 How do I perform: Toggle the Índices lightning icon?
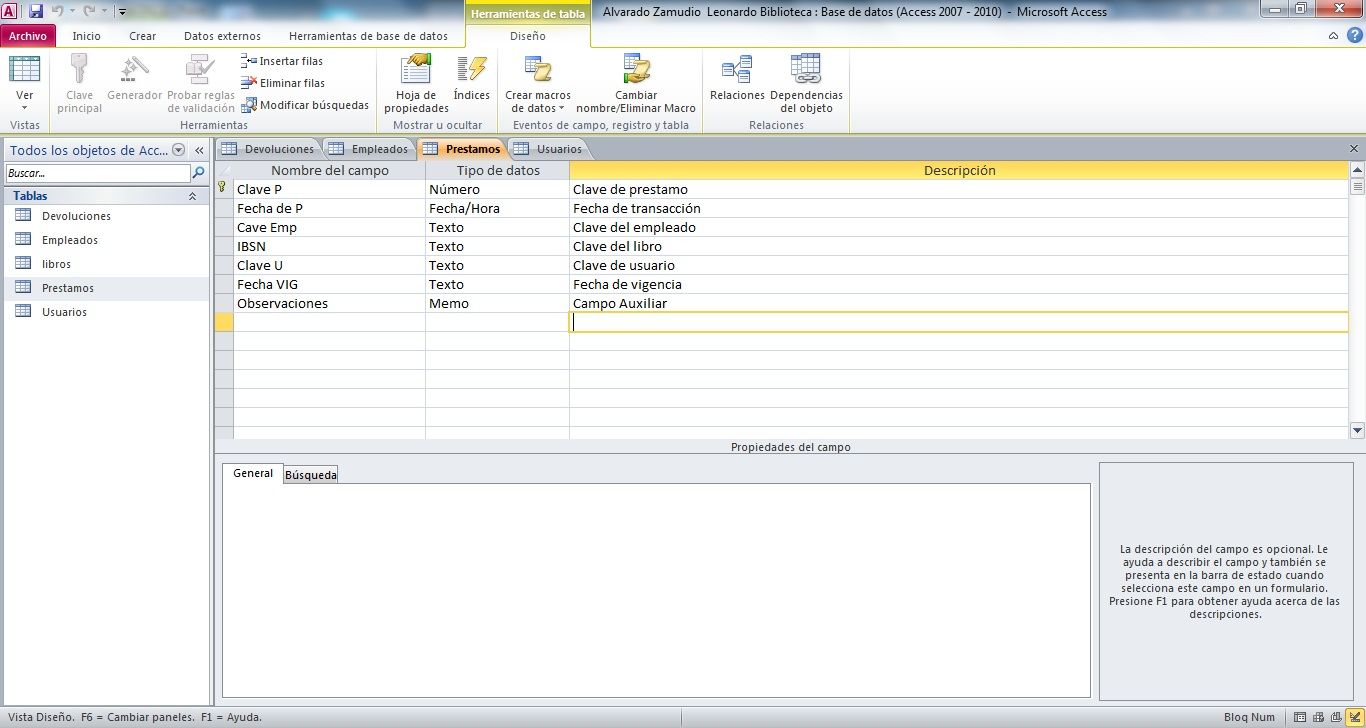click(471, 70)
